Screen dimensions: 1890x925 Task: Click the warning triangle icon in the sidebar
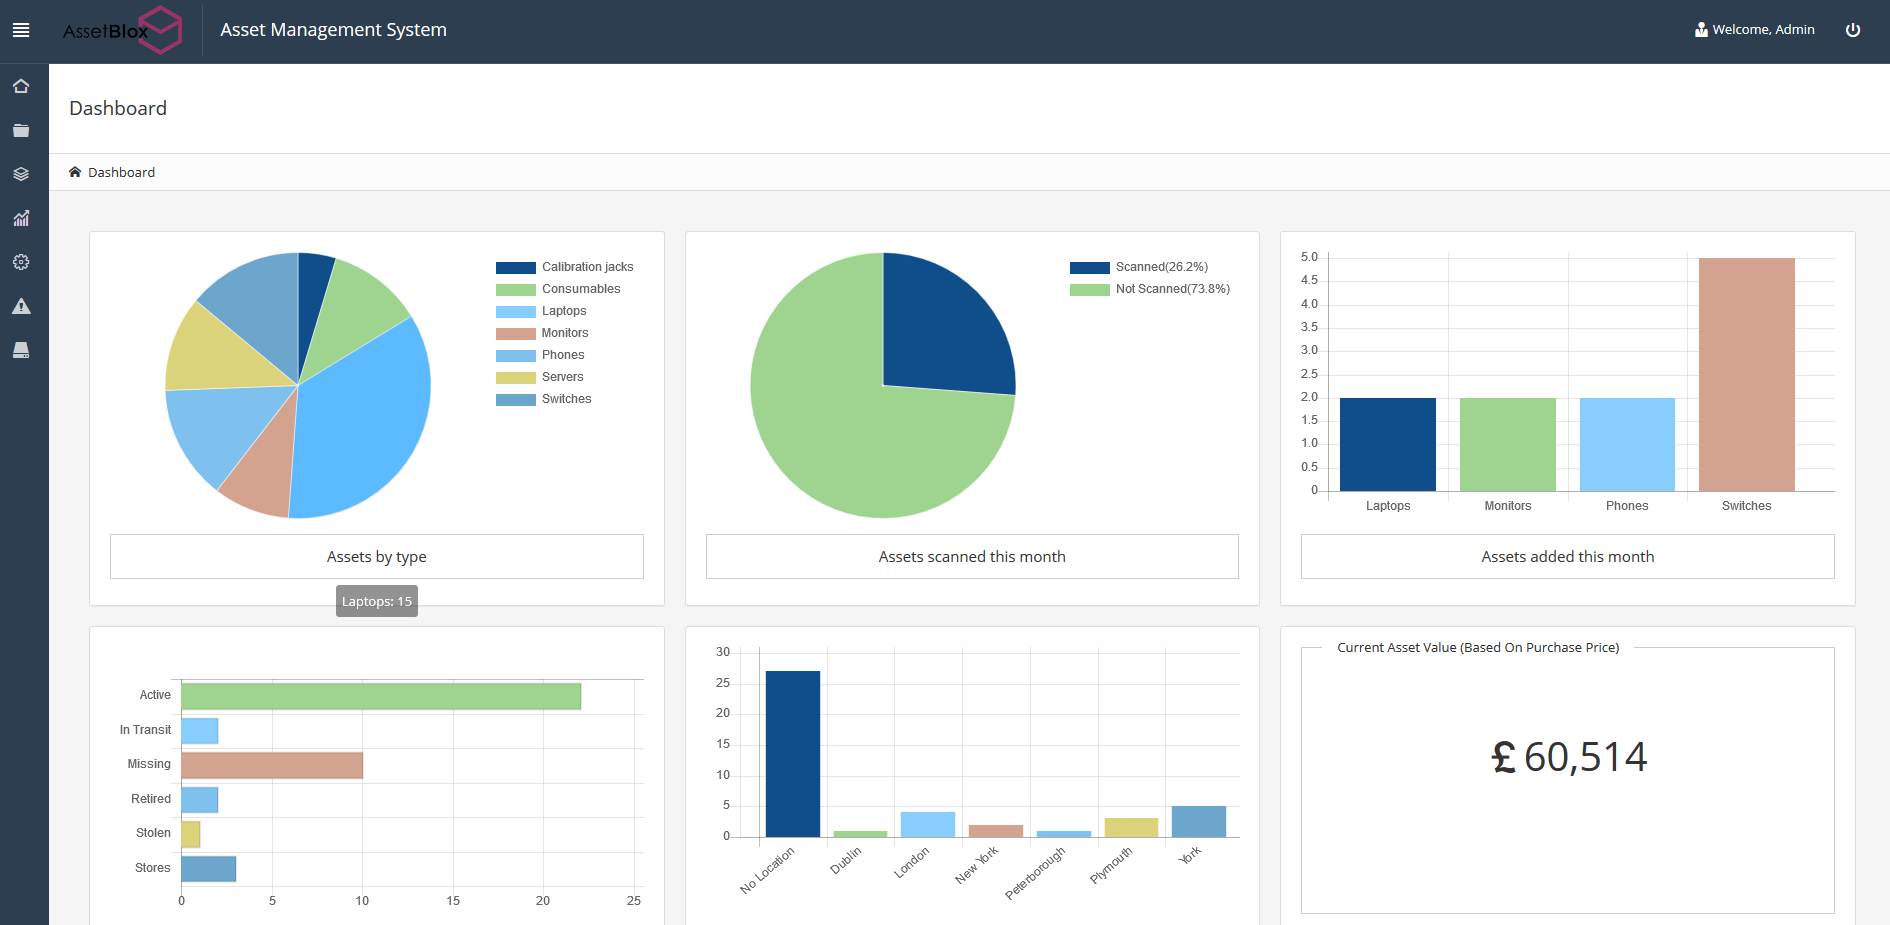(x=21, y=306)
